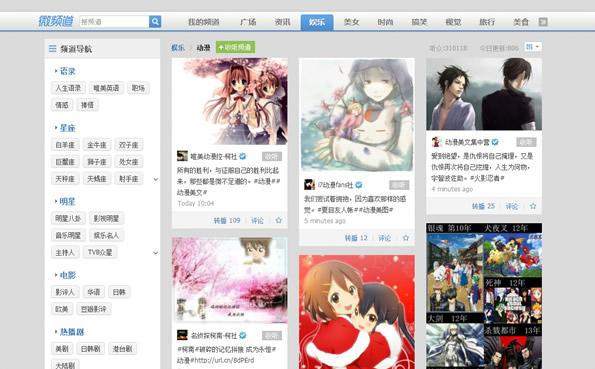This screenshot has width=595, height=369.
Task: Select the highlighted 娱乐 tab
Action: 317,22
